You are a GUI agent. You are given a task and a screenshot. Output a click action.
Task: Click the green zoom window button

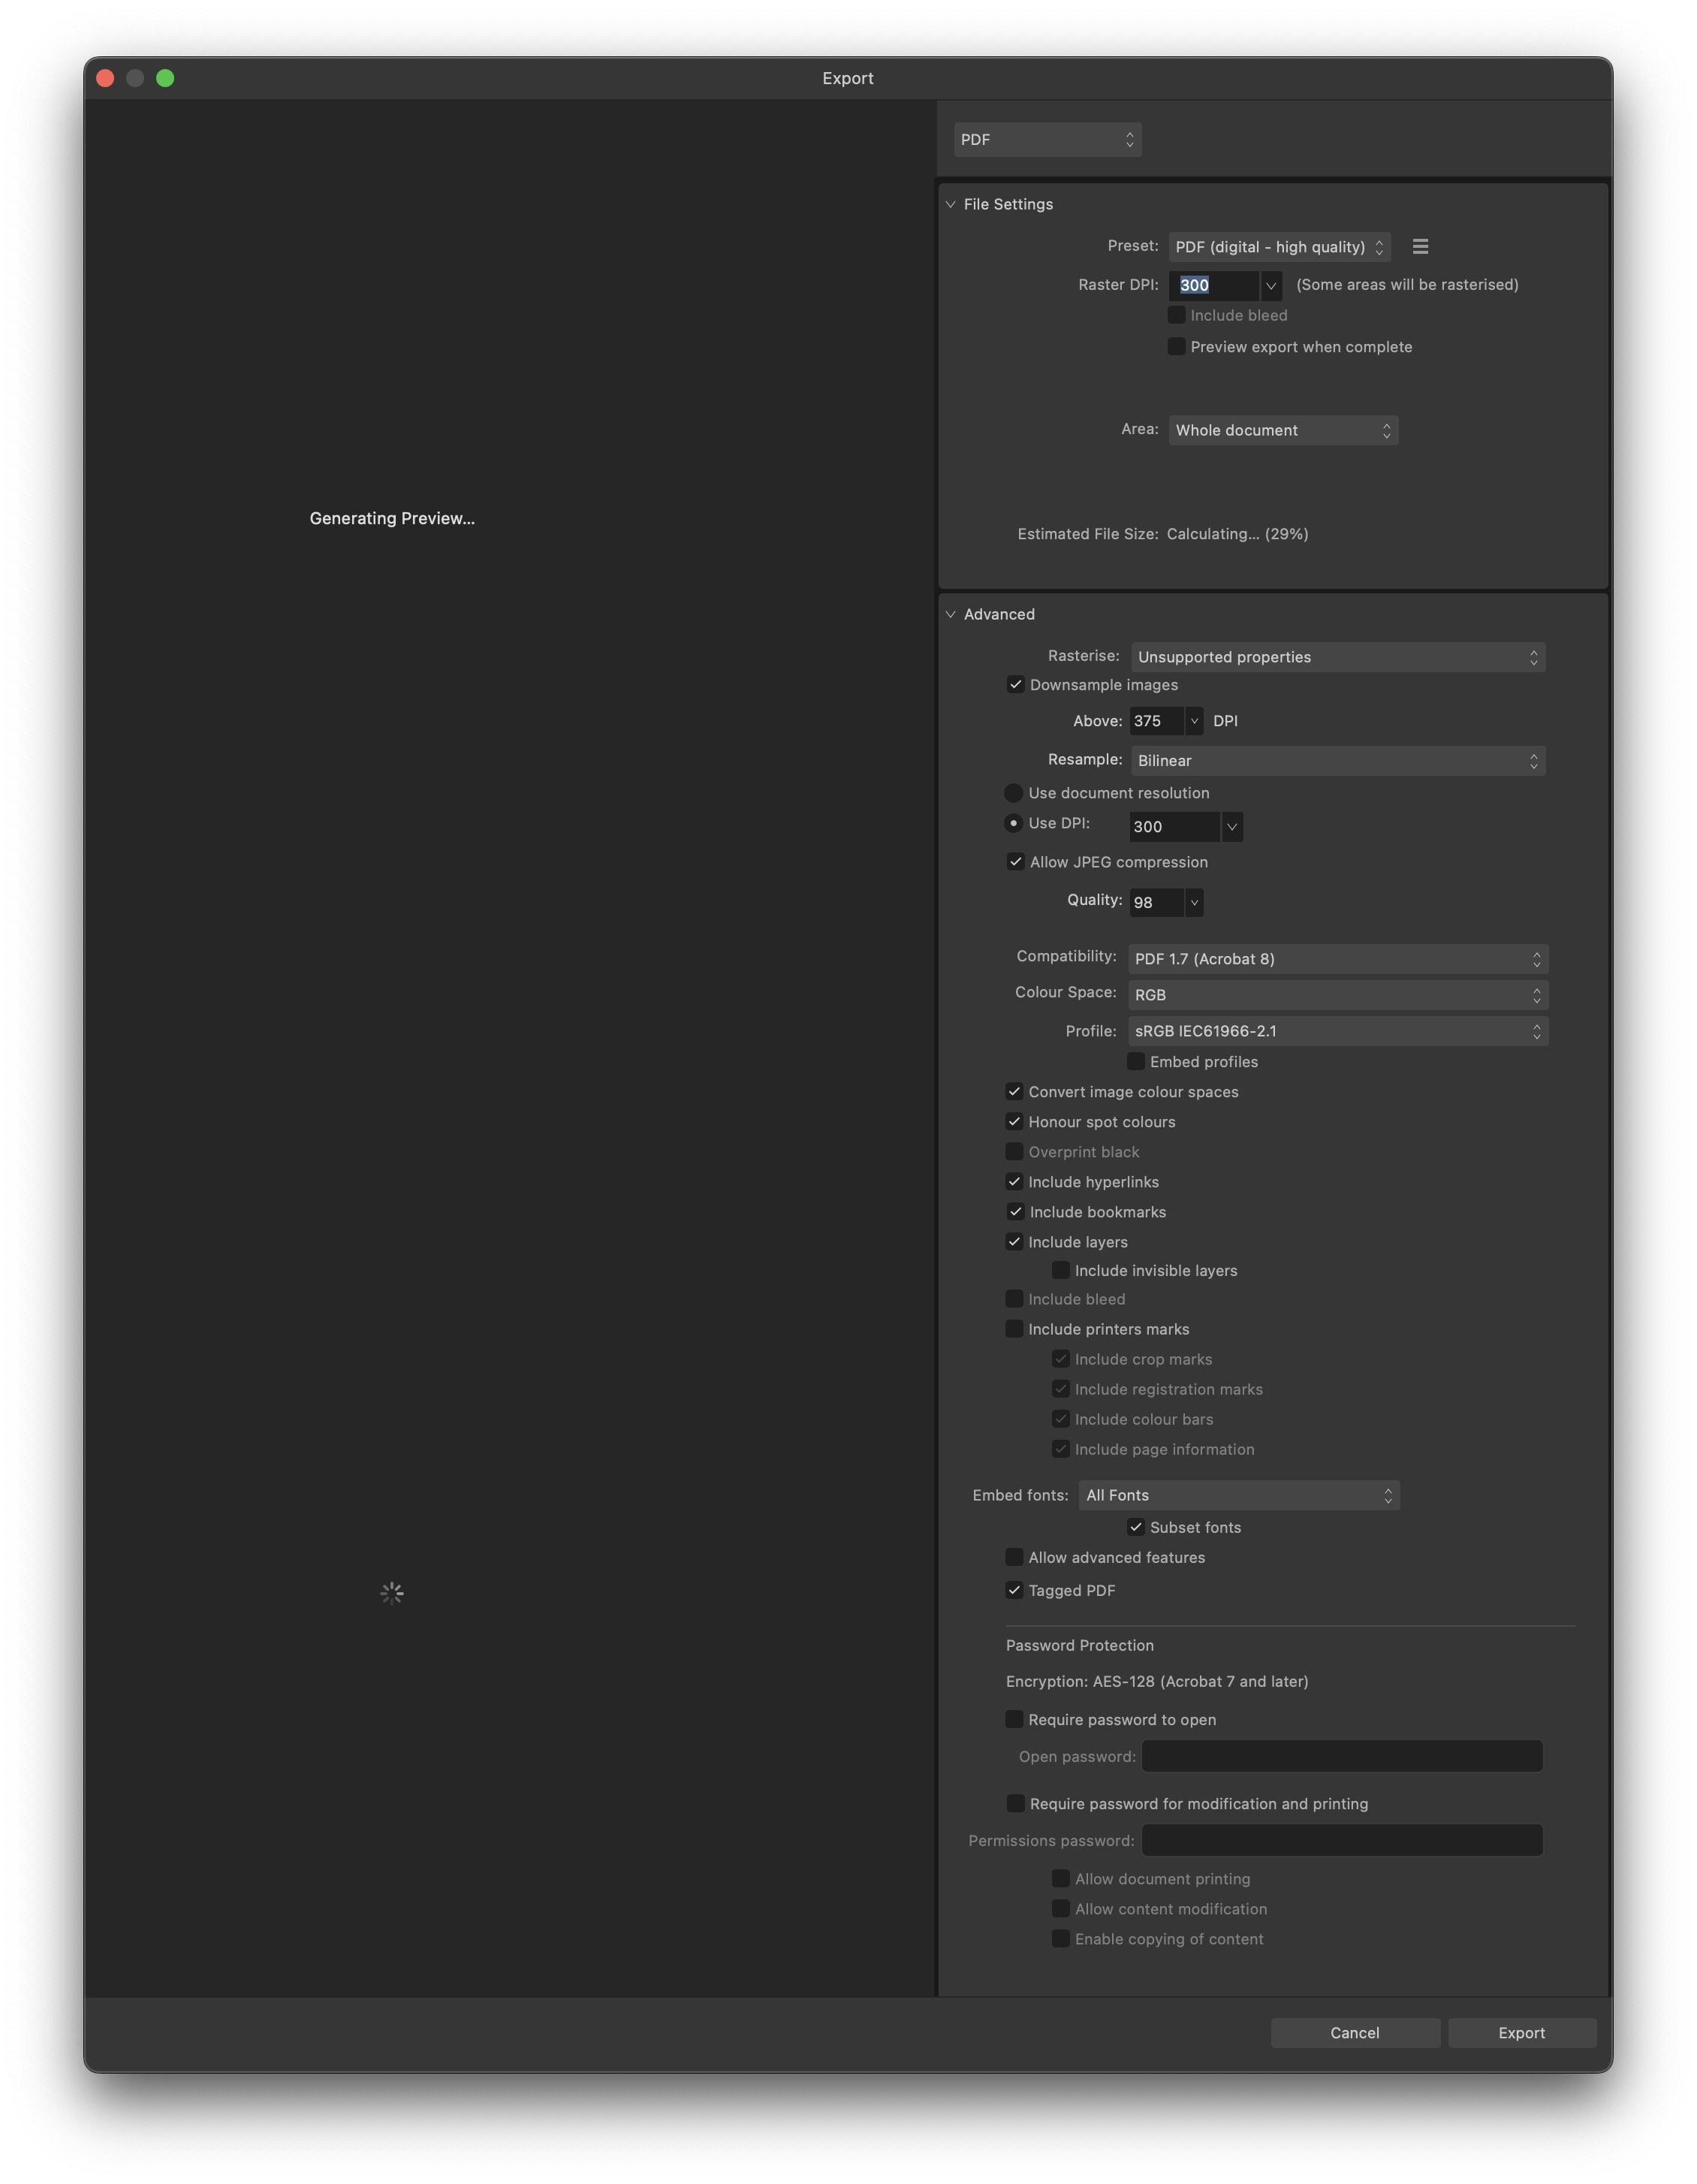pos(165,78)
